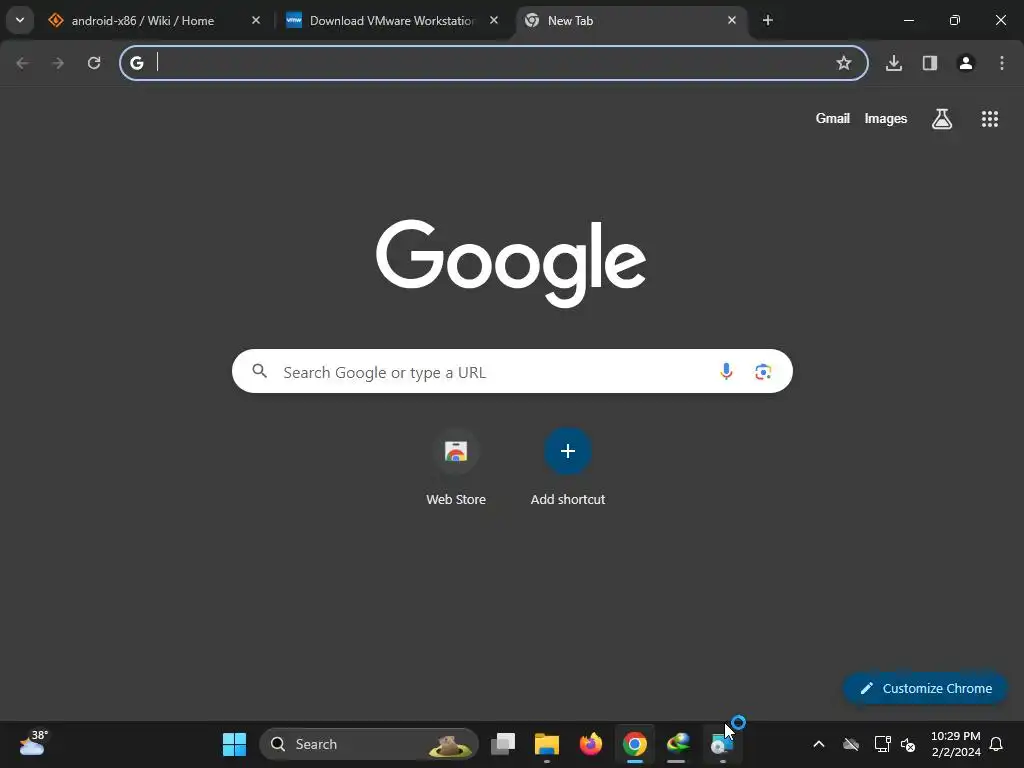This screenshot has height=768, width=1024.
Task: Open the notifications bell icon
Action: [x=996, y=744]
